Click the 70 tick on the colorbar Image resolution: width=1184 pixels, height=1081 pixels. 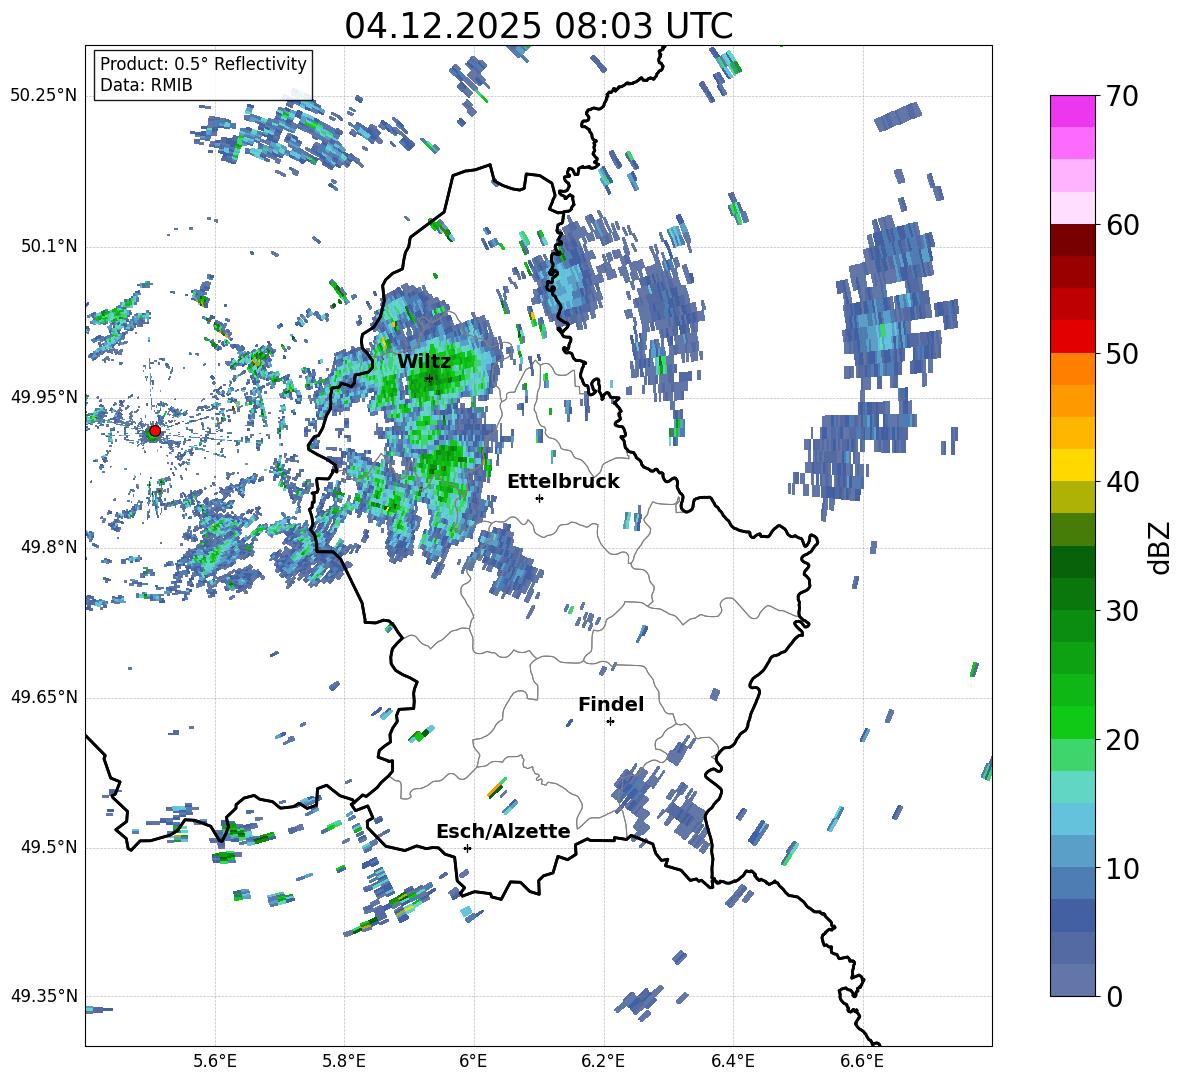point(1122,96)
